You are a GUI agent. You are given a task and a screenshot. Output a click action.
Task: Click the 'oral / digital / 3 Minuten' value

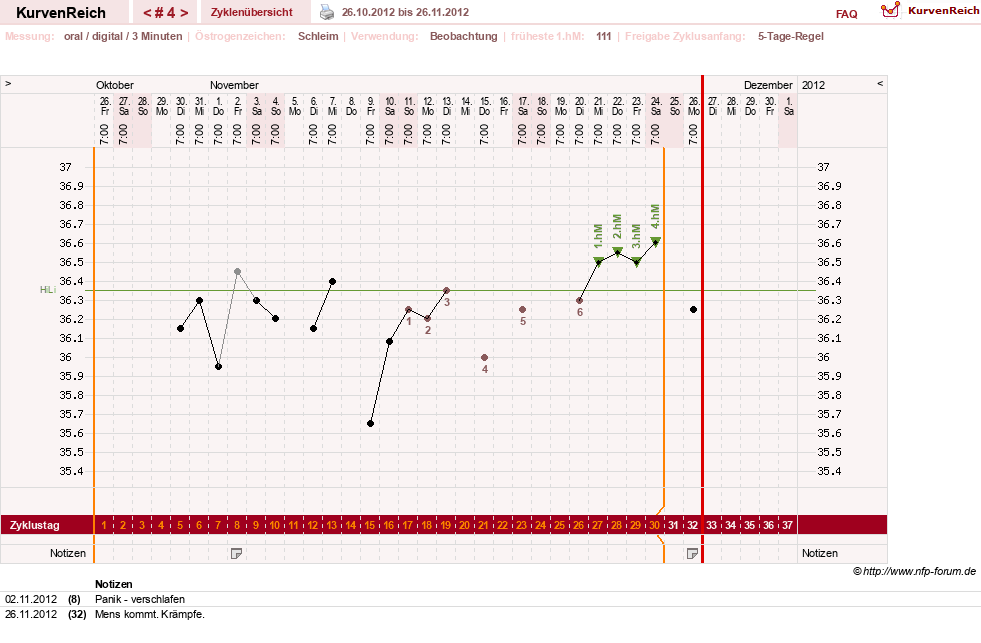pos(123,36)
